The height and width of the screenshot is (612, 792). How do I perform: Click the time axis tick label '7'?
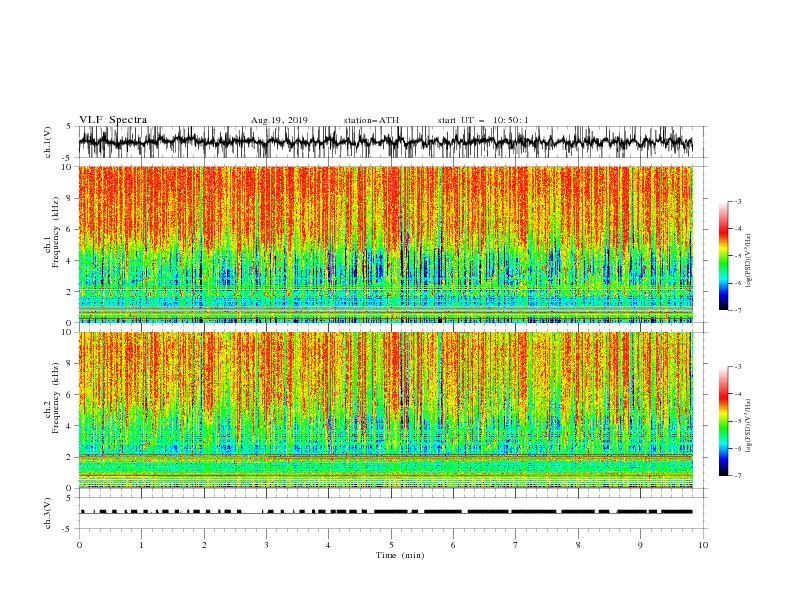[516, 545]
